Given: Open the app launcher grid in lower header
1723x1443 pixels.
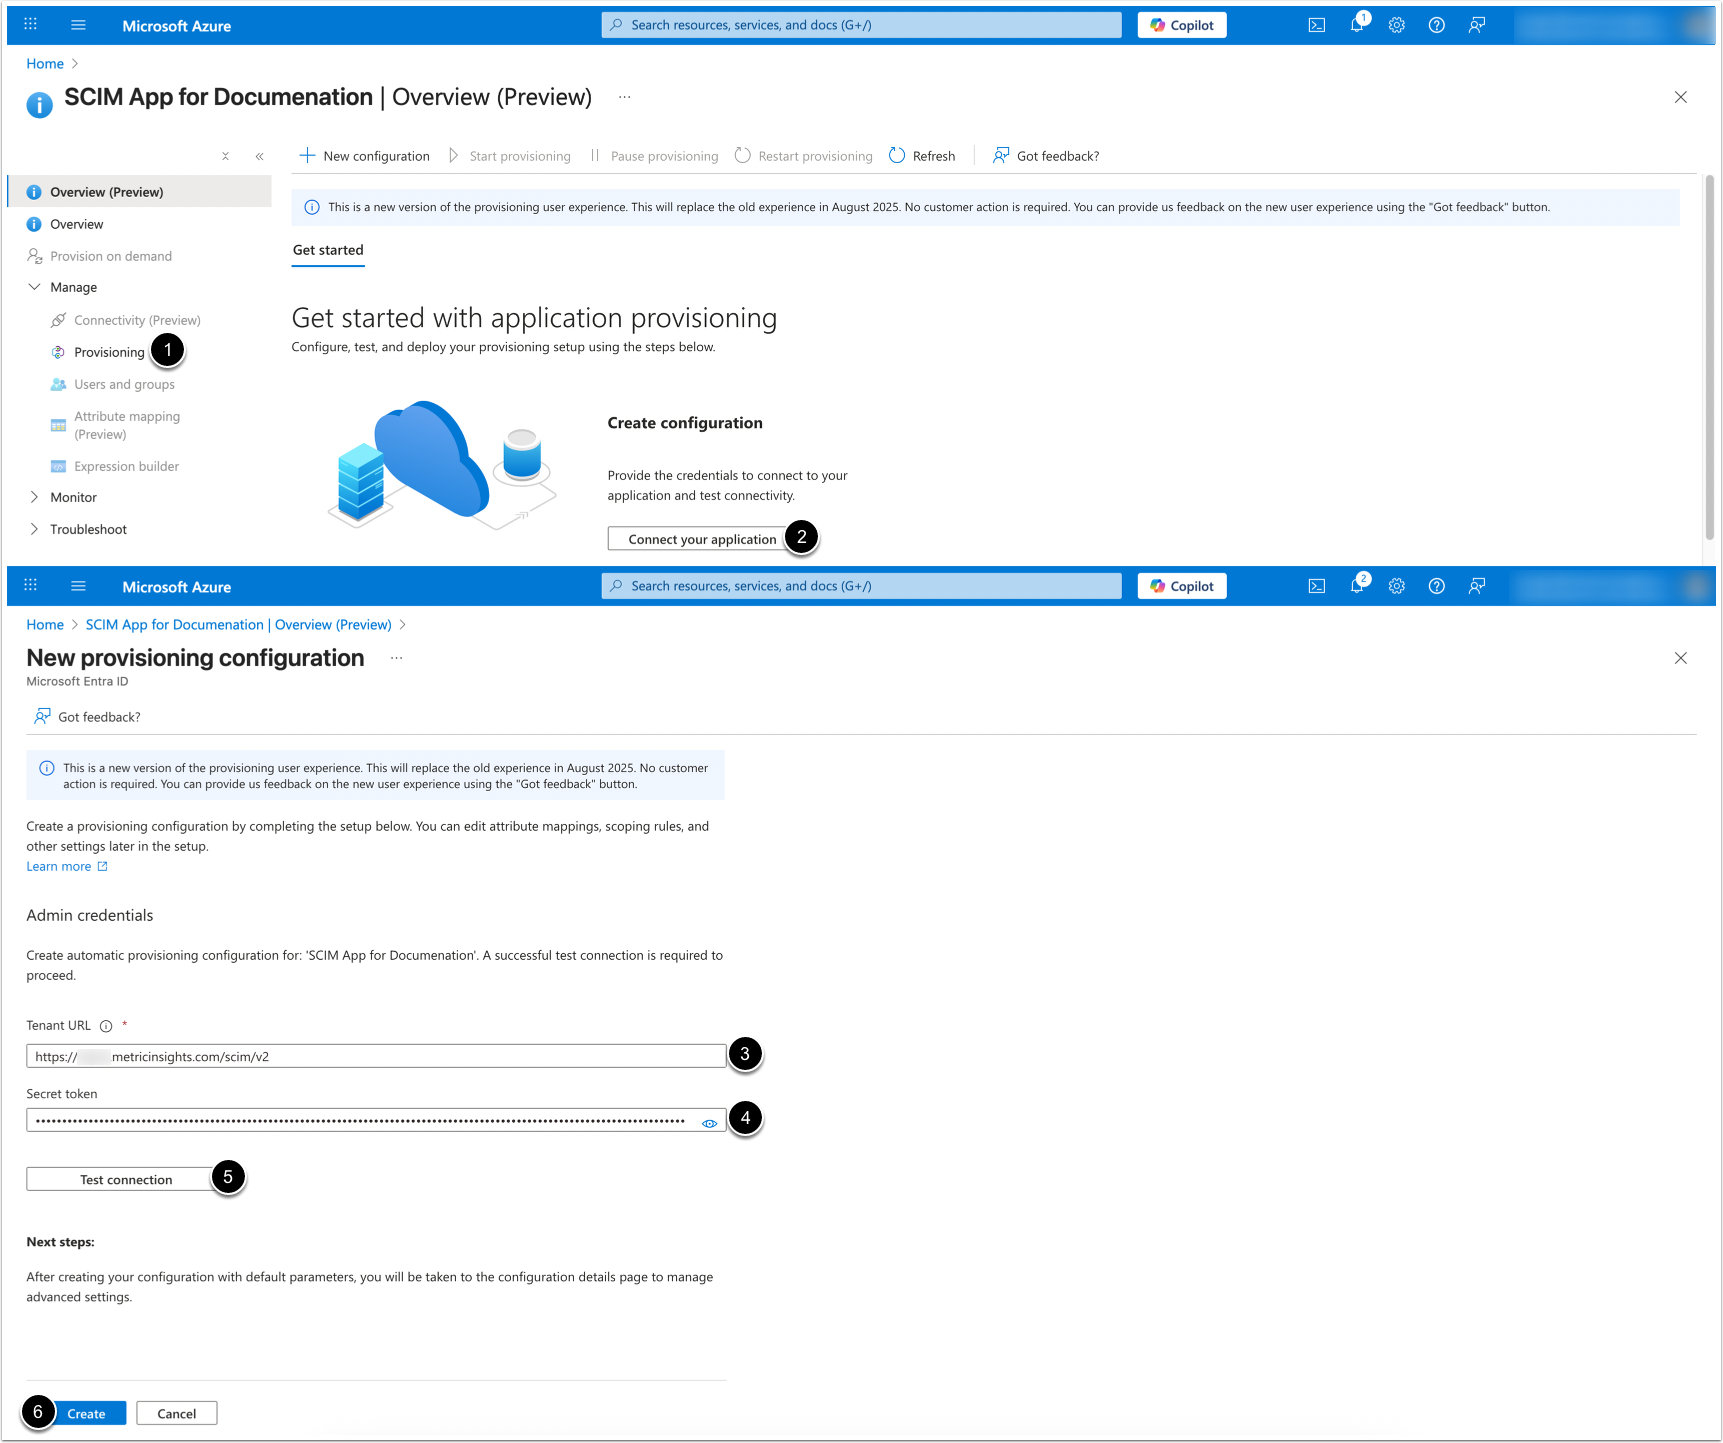Looking at the screenshot, I should coord(30,586).
